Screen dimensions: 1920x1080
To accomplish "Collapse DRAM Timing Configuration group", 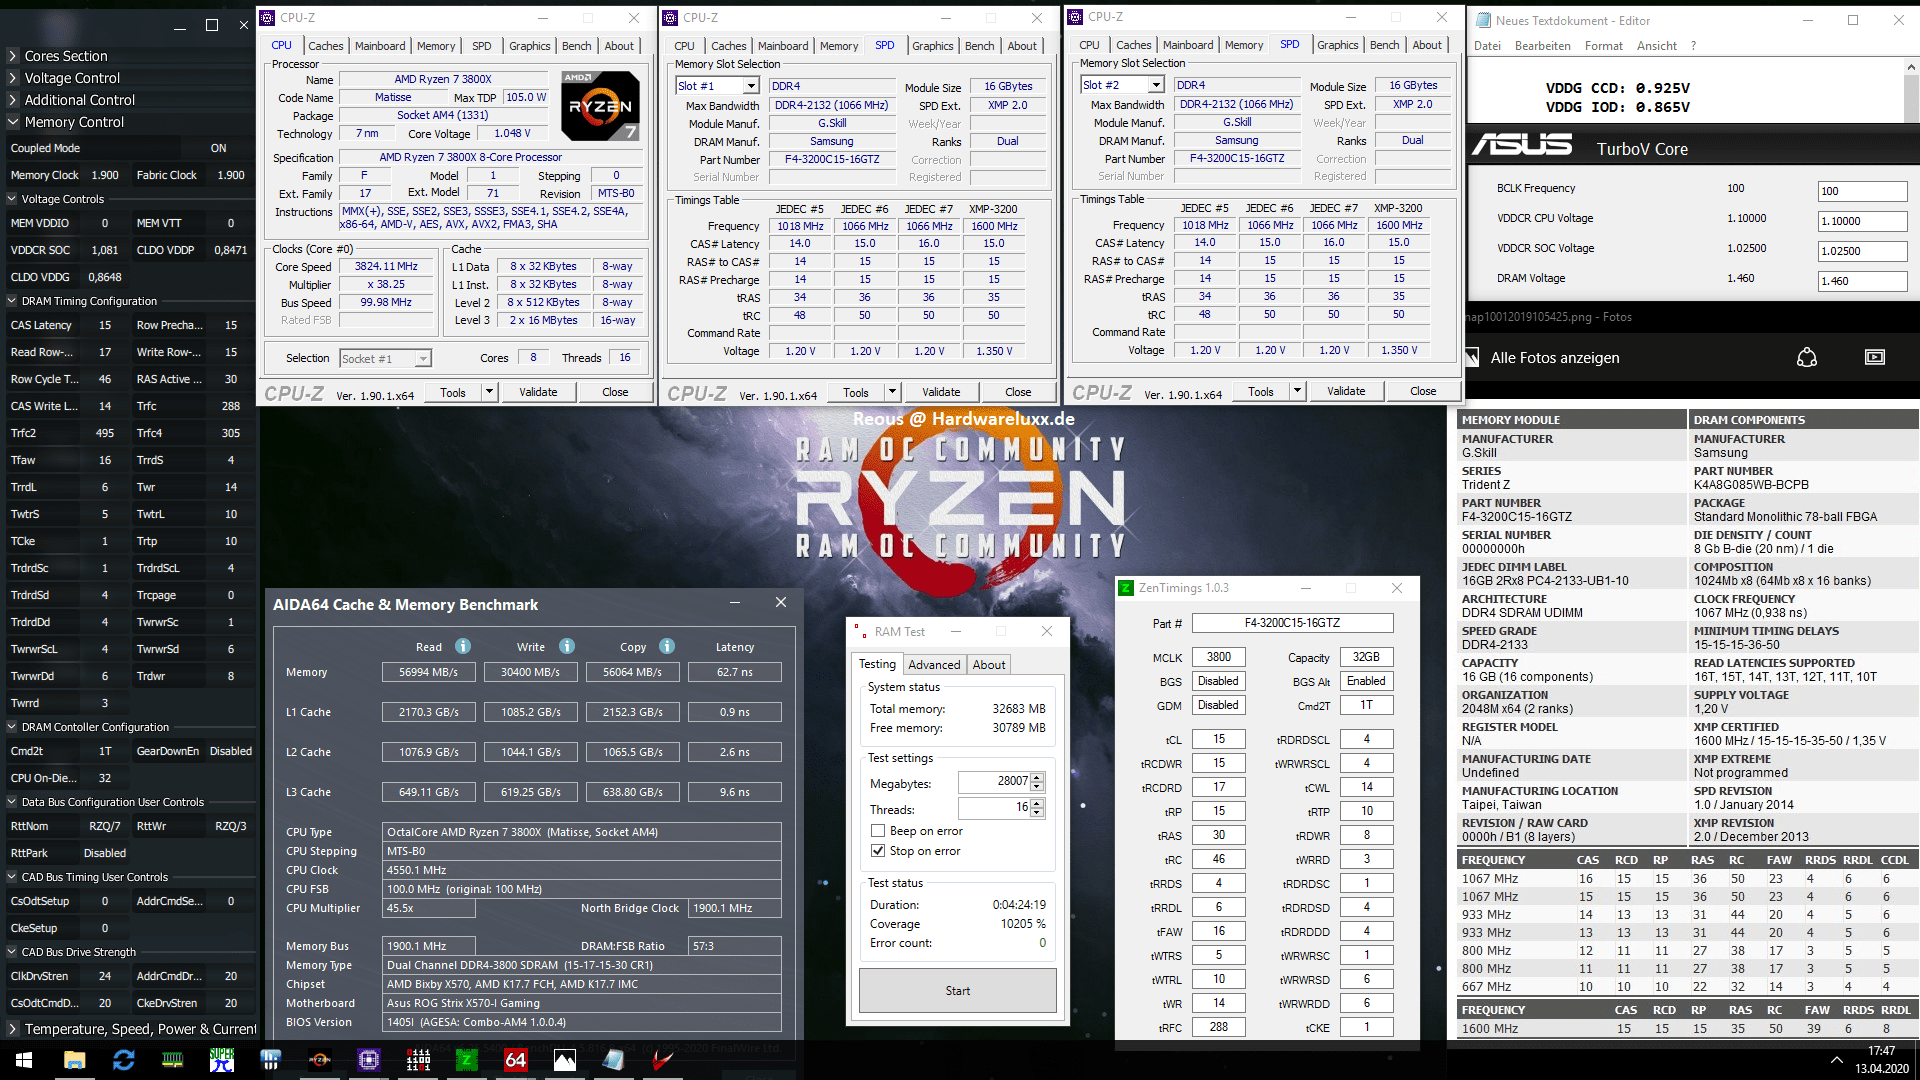I will click(x=13, y=301).
